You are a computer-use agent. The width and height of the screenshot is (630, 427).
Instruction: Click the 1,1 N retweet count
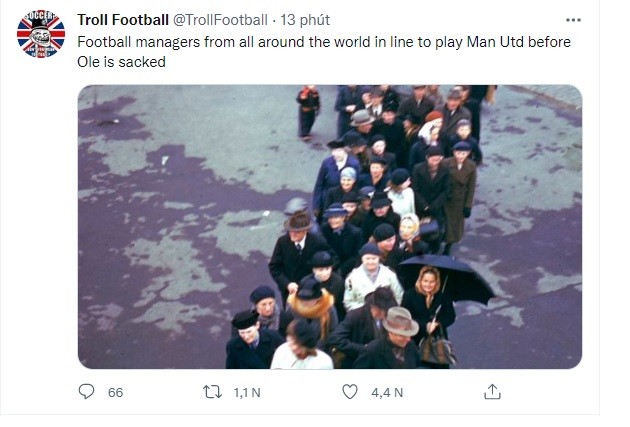246,393
